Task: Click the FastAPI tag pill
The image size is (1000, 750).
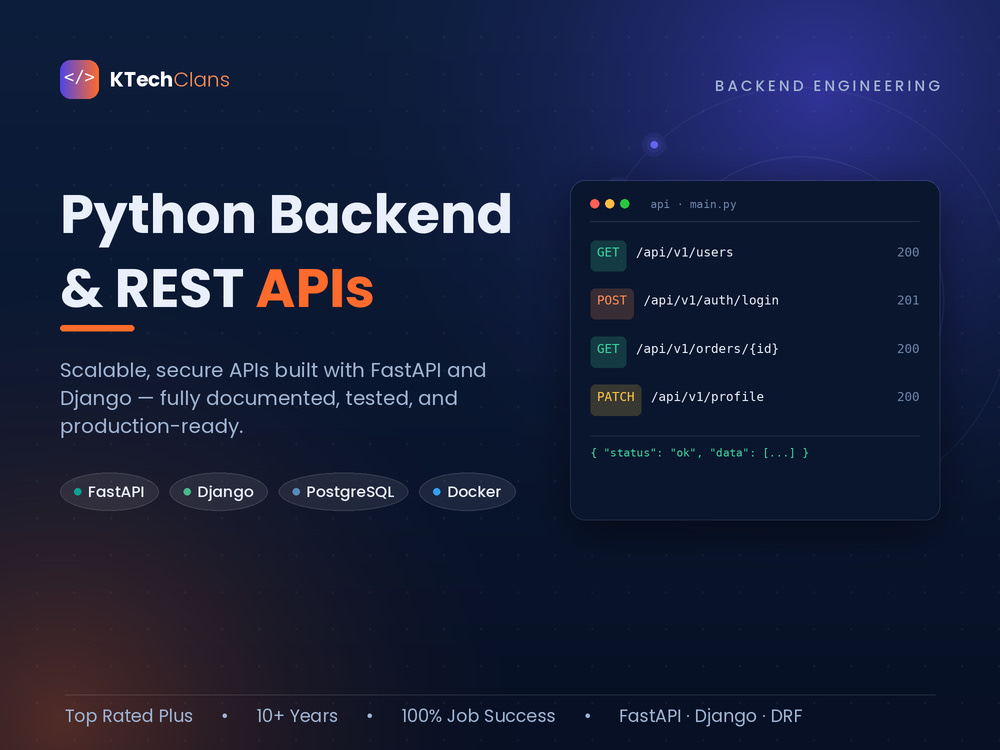Action: [x=109, y=492]
